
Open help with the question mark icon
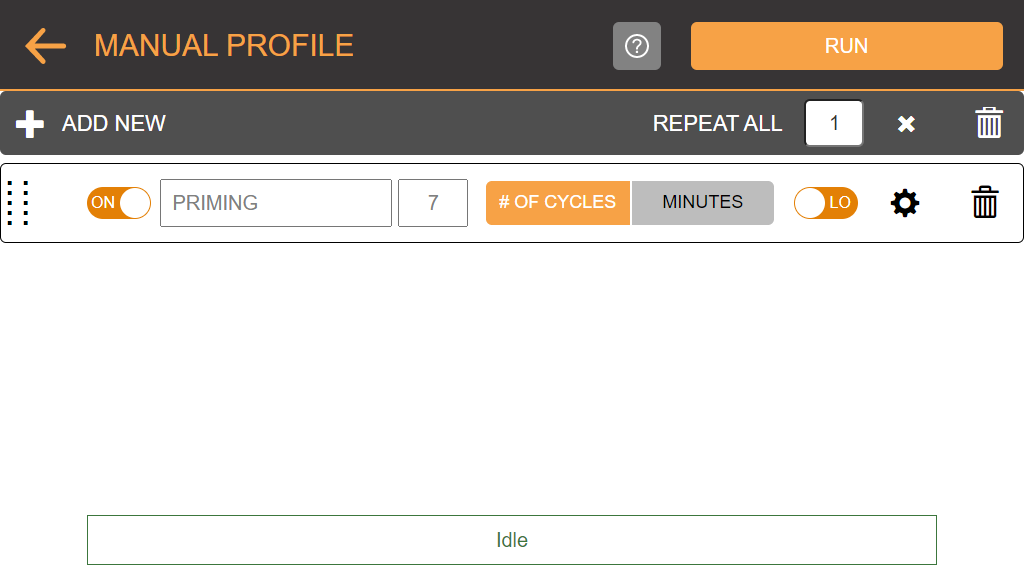[637, 46]
